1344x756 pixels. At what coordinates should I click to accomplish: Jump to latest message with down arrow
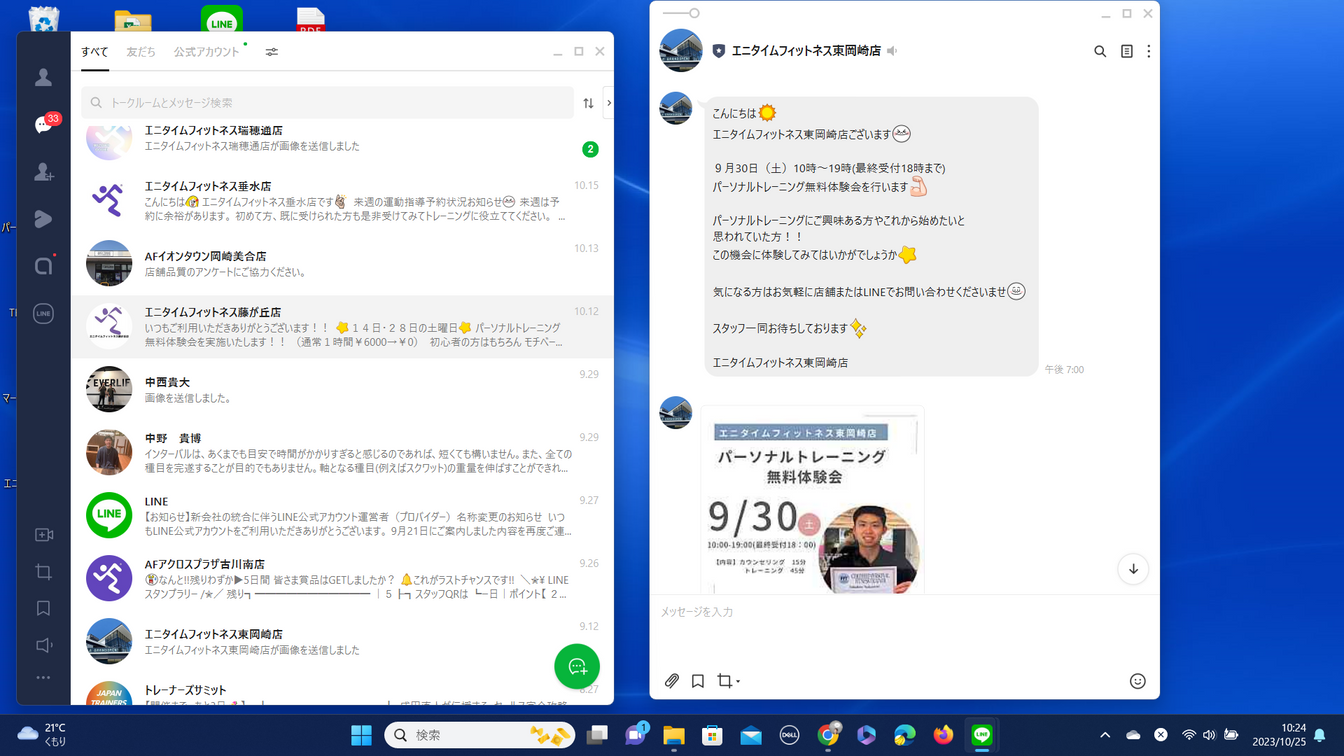[1133, 569]
